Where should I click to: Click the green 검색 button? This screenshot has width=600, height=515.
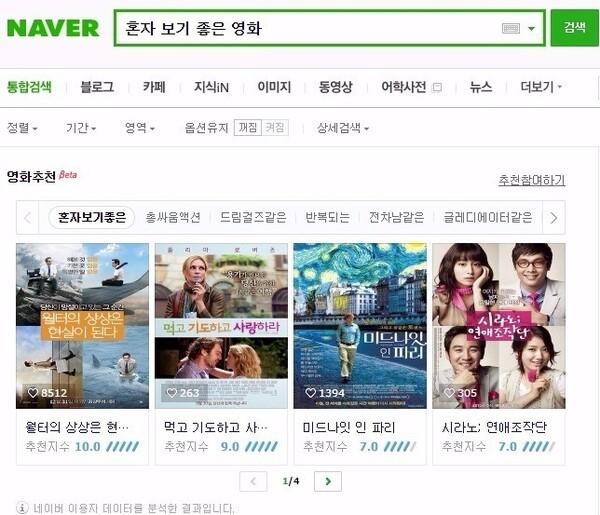[x=574, y=28]
